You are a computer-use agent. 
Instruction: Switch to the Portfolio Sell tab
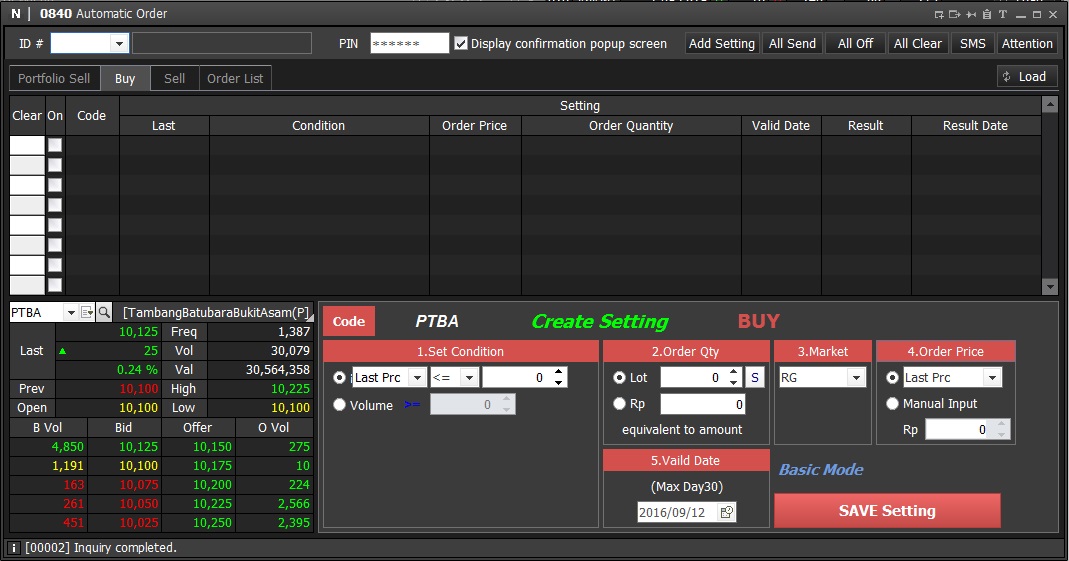tap(54, 78)
